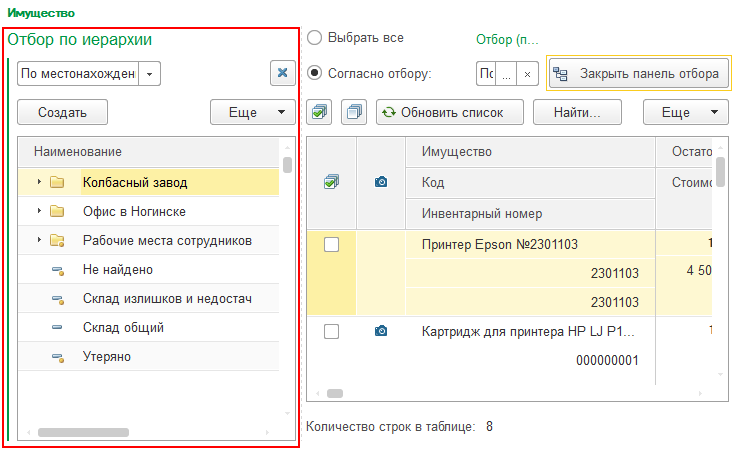The width and height of the screenshot is (740, 450).
Task: Open the По местонахождению dropdown
Action: [x=149, y=74]
